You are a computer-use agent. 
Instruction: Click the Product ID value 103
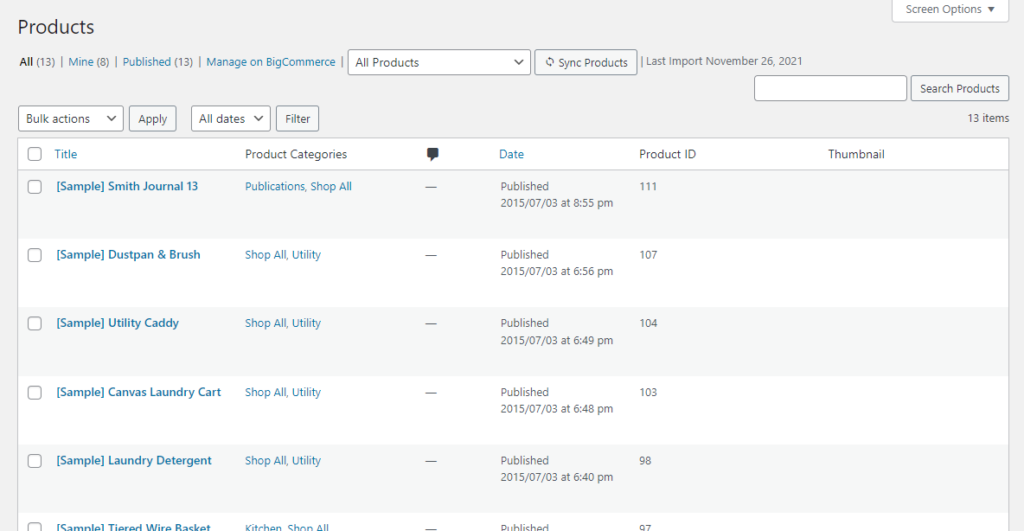(x=648, y=392)
